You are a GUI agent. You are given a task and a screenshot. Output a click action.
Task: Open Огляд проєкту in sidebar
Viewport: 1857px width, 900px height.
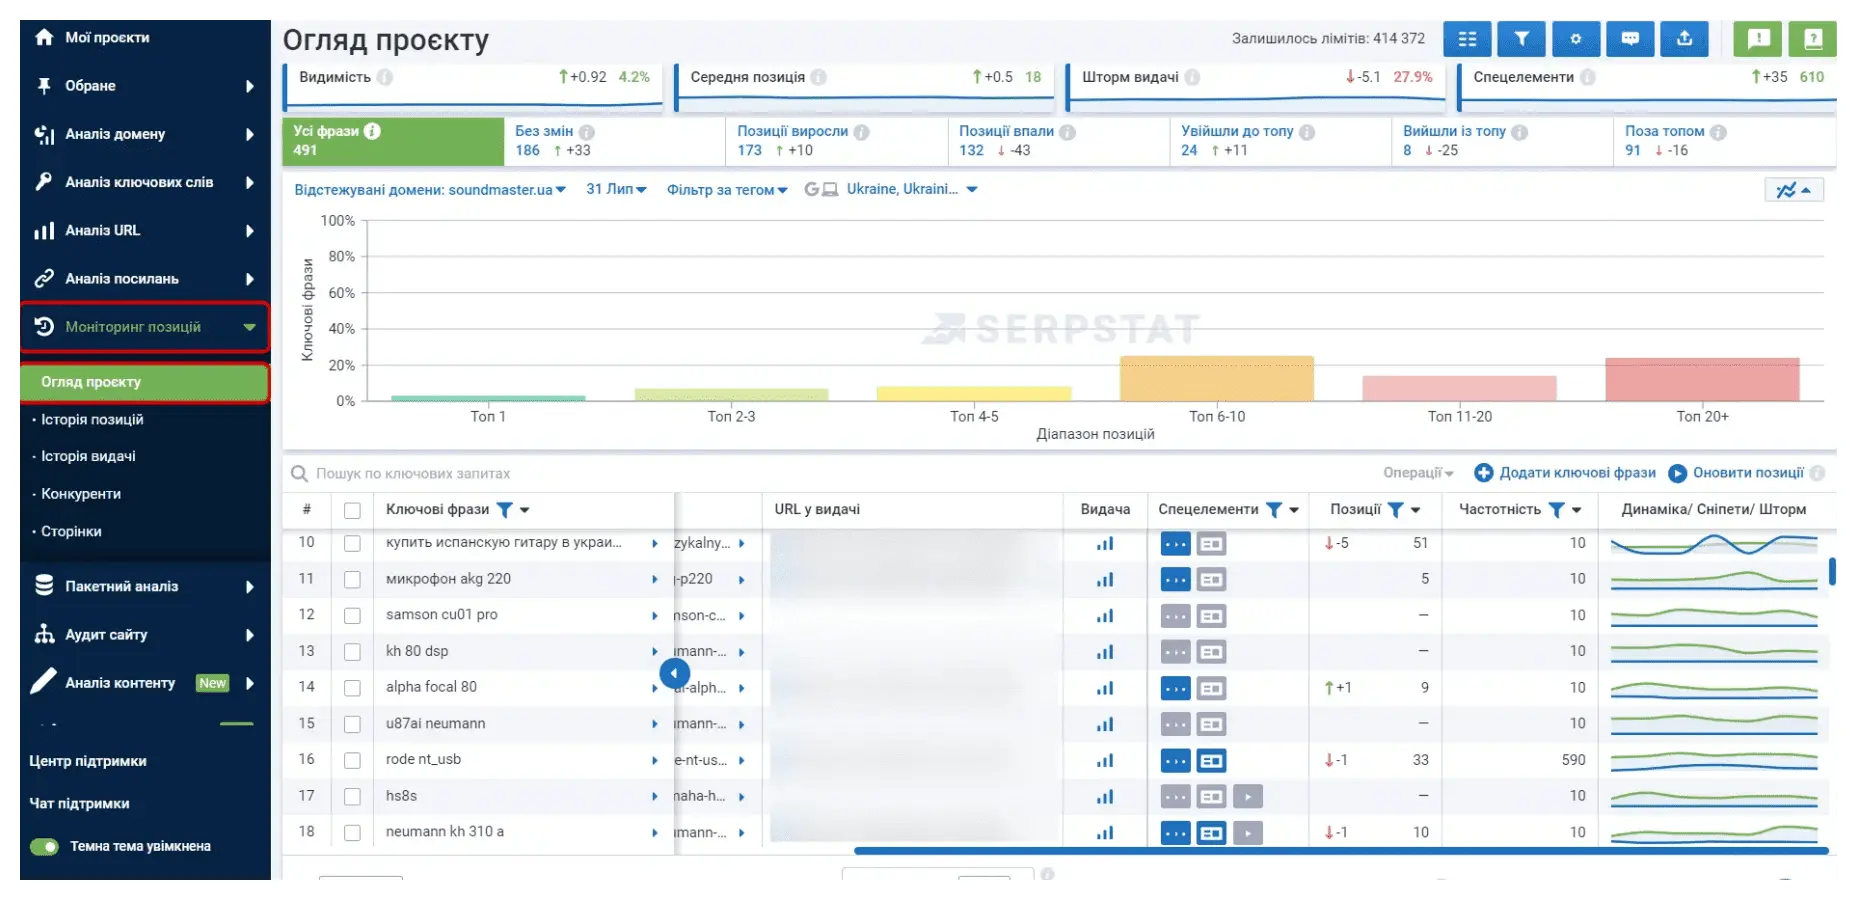(145, 382)
